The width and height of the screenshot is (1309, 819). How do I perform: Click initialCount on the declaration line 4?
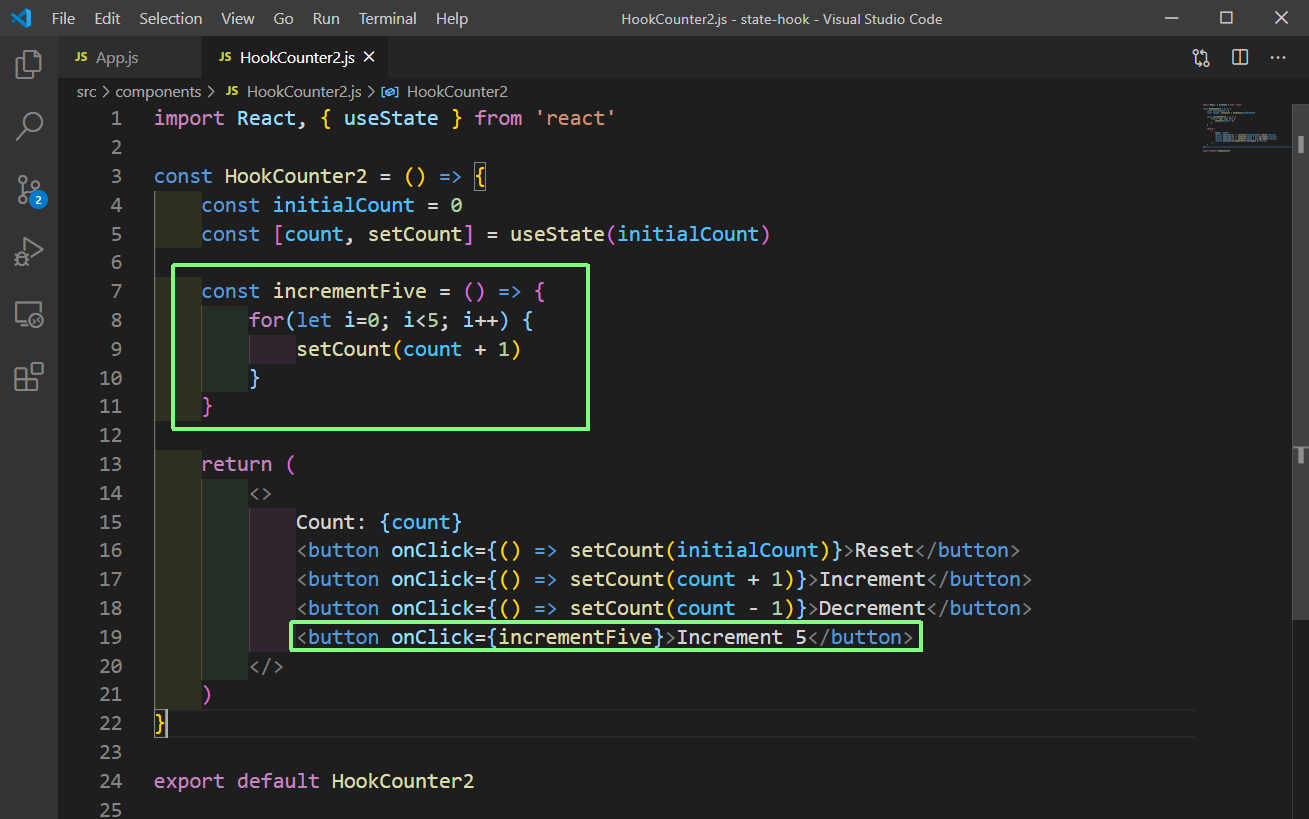(x=343, y=205)
